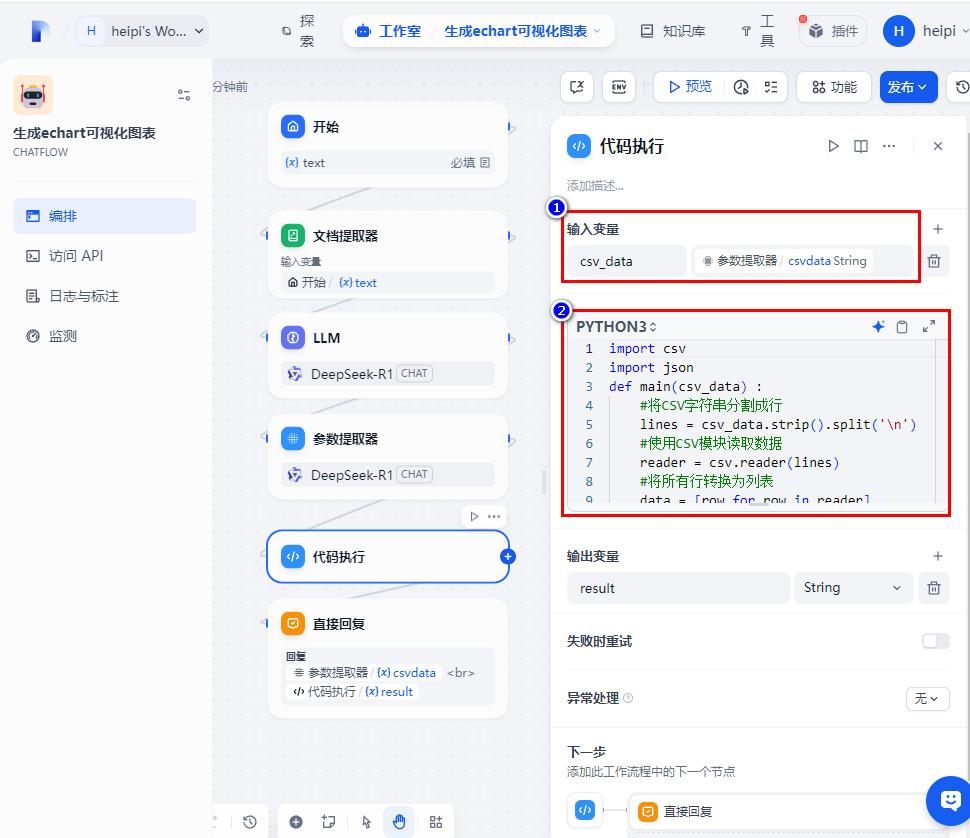Screen dimensions: 970x838
Task: Delete the result output variable
Action: (933, 588)
